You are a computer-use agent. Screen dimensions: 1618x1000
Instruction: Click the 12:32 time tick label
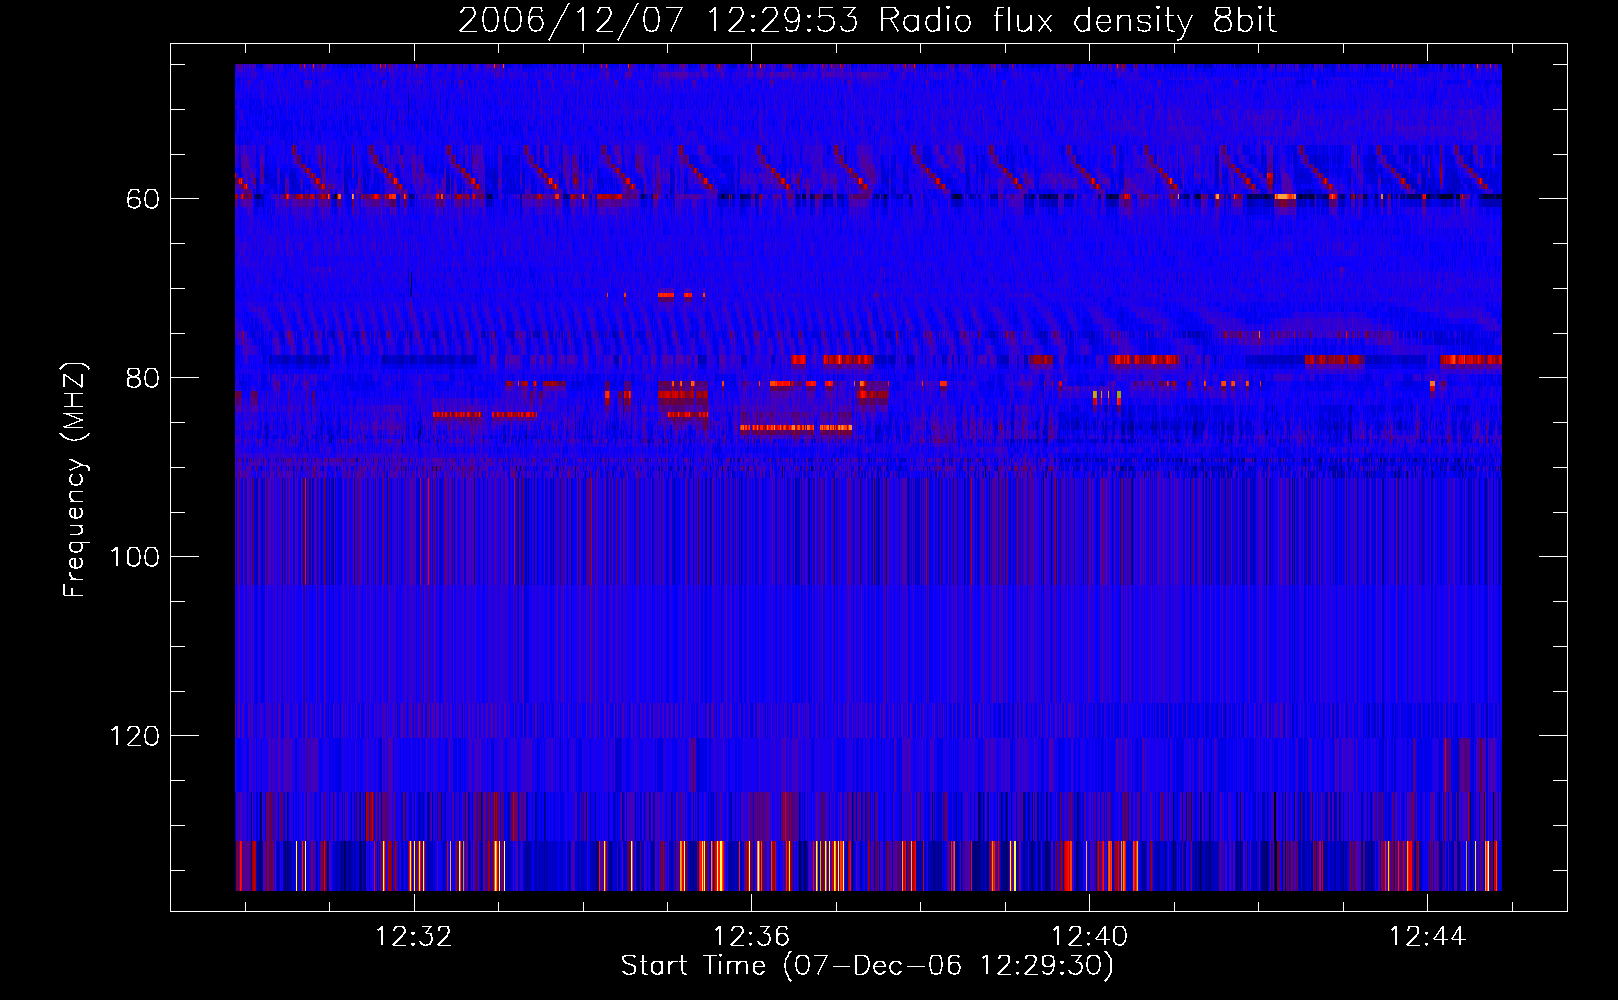pos(413,936)
